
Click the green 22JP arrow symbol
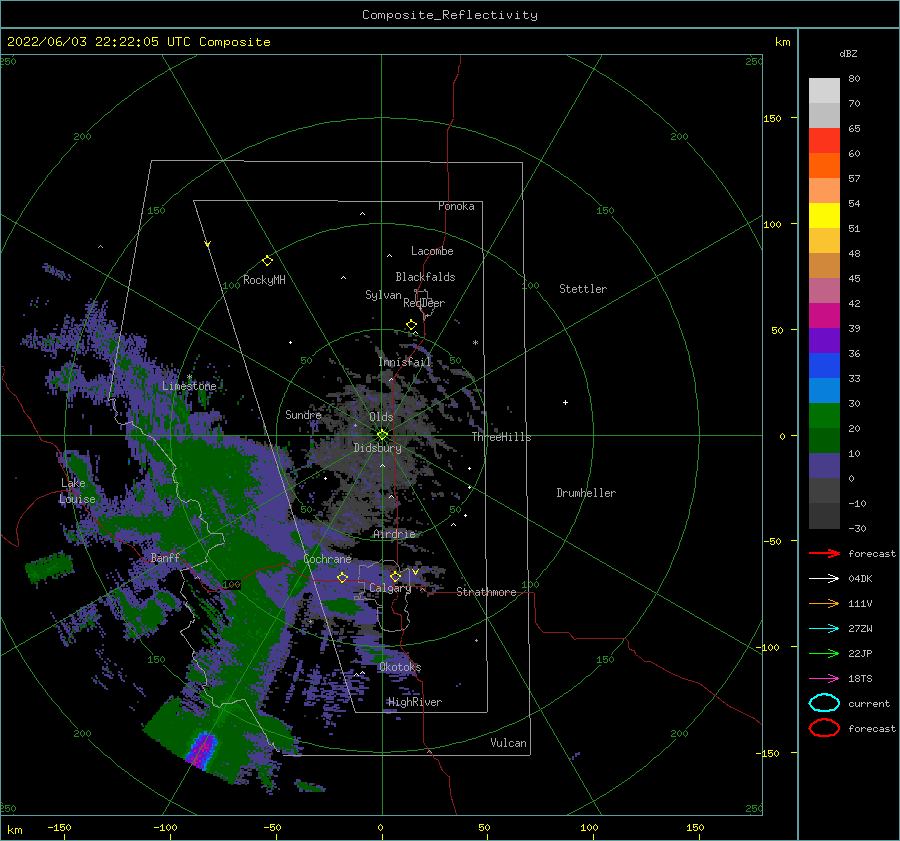pyautogui.click(x=824, y=653)
